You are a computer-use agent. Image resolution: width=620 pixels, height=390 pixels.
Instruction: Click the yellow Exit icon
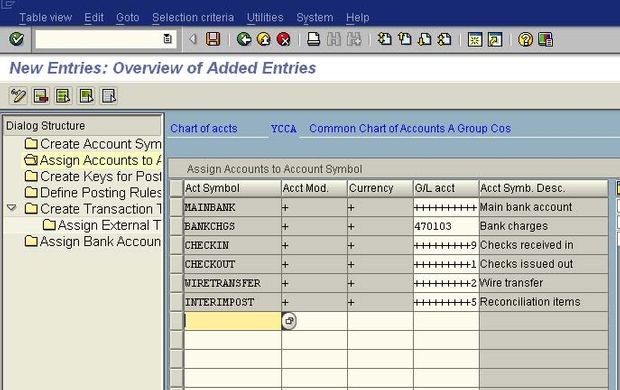pyautogui.click(x=264, y=39)
